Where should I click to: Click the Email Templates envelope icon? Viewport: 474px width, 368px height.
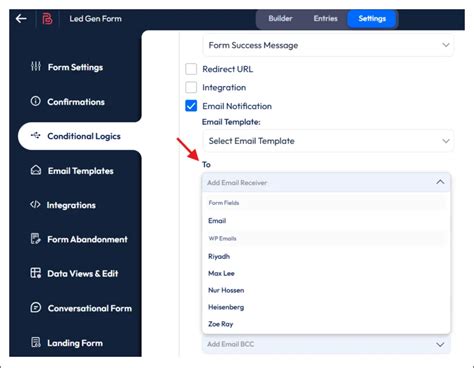tap(36, 170)
